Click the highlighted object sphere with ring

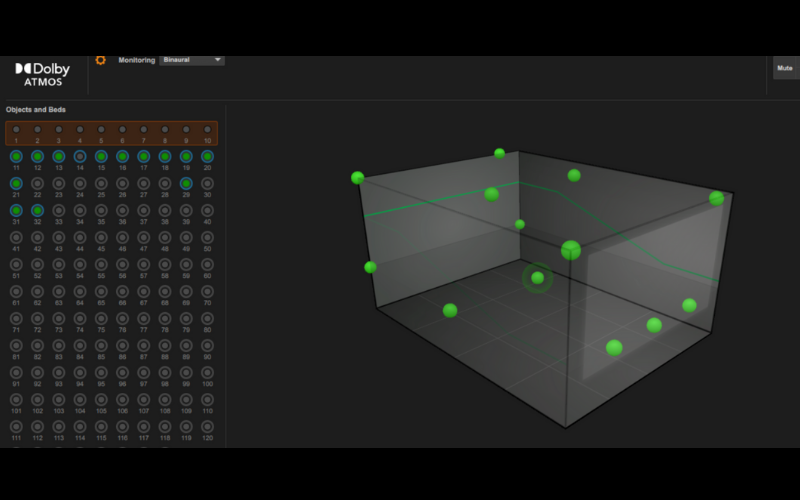[537, 278]
